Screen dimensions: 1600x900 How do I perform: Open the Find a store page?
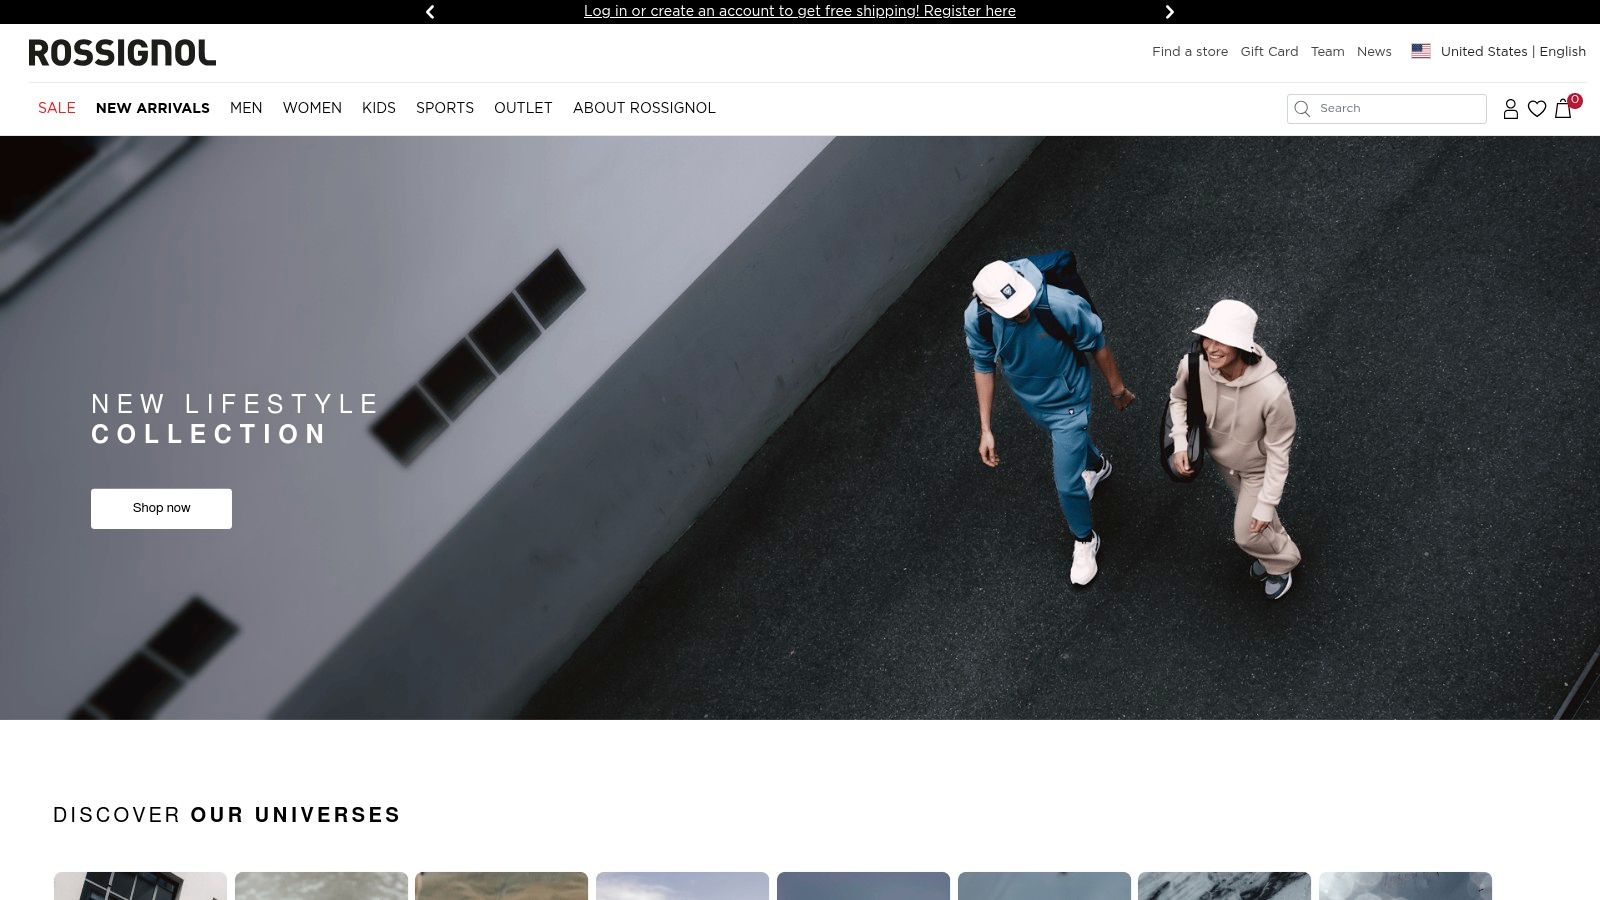coord(1190,51)
